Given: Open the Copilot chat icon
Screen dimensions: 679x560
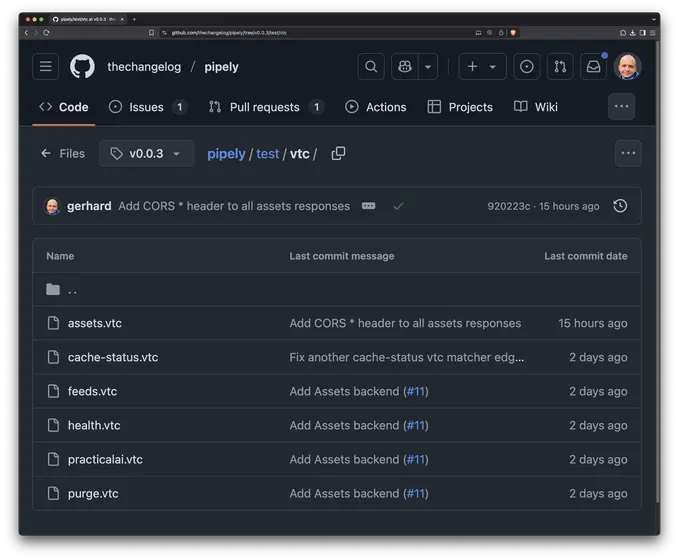Looking at the screenshot, I should [405, 67].
